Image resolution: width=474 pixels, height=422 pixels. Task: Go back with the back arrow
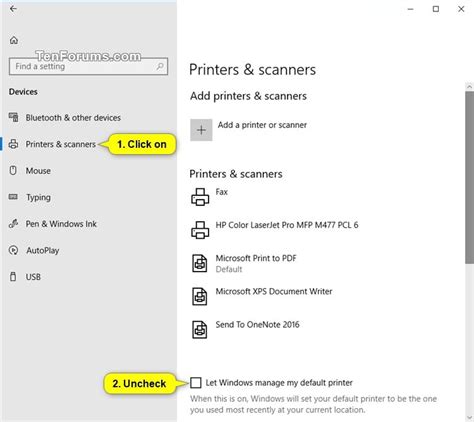pyautogui.click(x=13, y=9)
